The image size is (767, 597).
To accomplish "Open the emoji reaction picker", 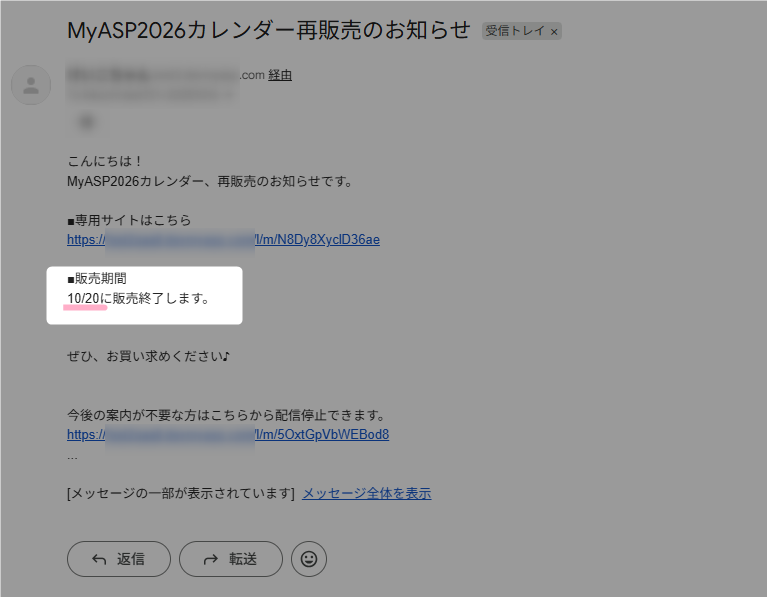I will click(x=309, y=559).
